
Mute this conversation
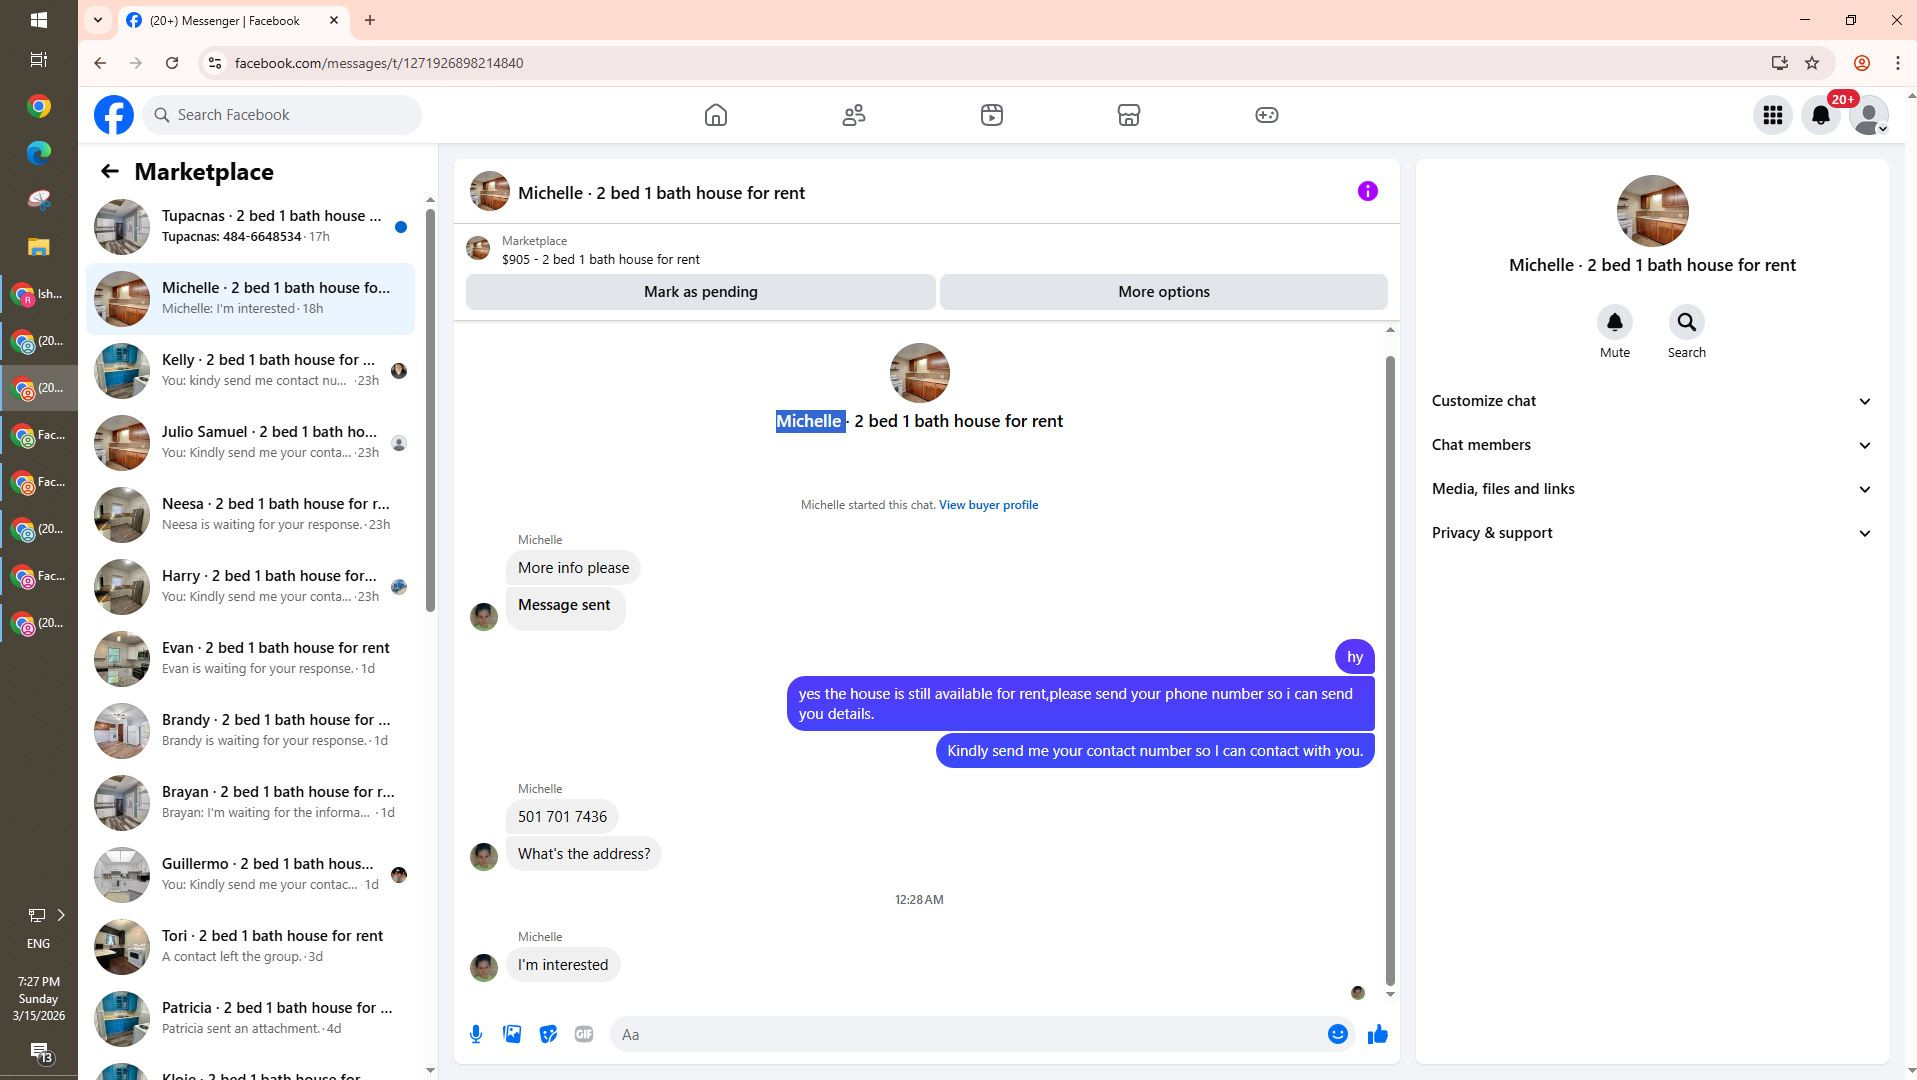click(x=1615, y=322)
